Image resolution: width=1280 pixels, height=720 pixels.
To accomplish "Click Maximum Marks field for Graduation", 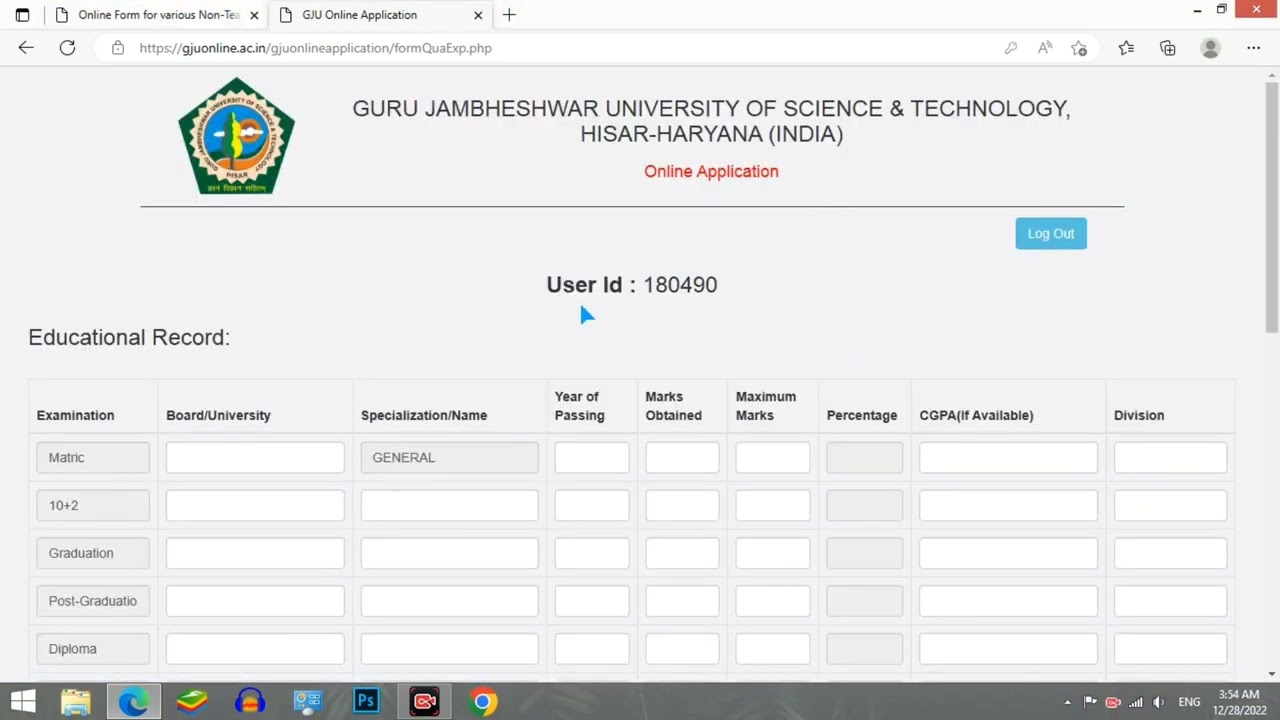I will coord(773,553).
